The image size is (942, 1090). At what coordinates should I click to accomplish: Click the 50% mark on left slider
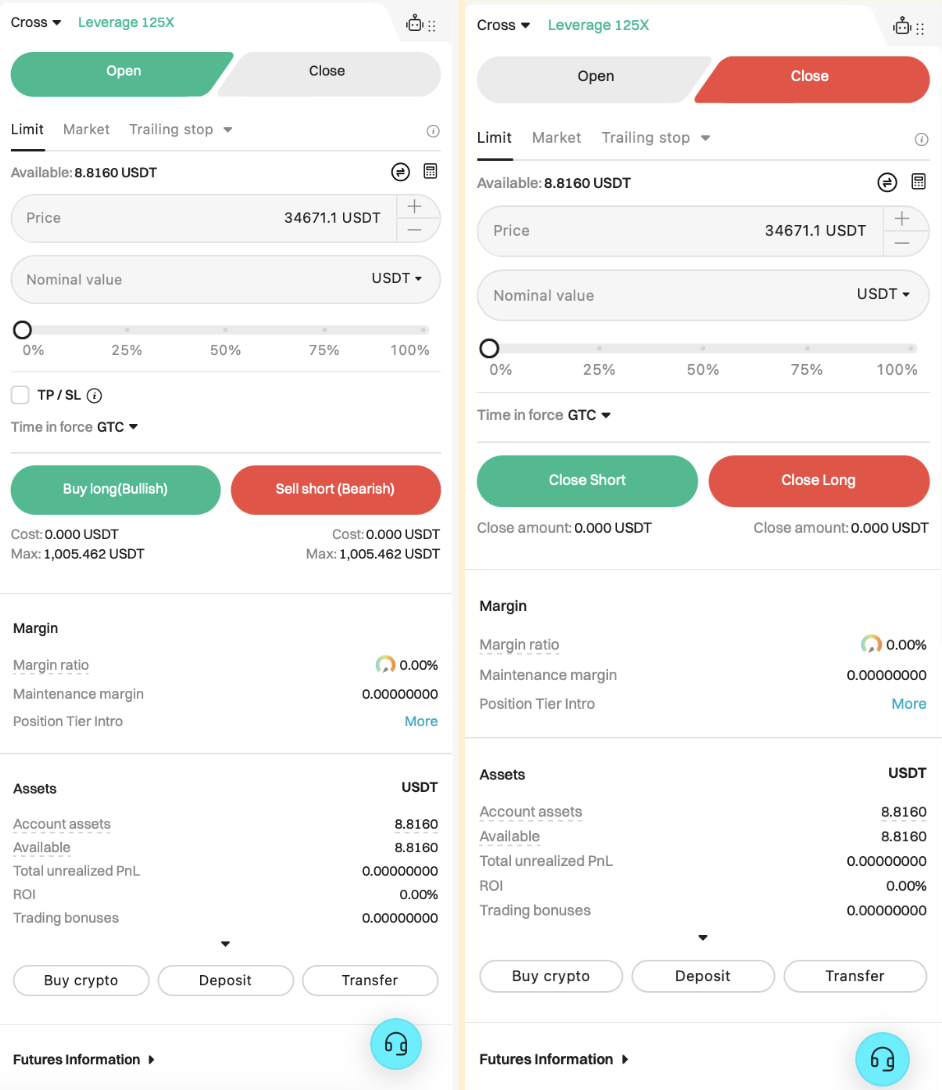click(226, 330)
